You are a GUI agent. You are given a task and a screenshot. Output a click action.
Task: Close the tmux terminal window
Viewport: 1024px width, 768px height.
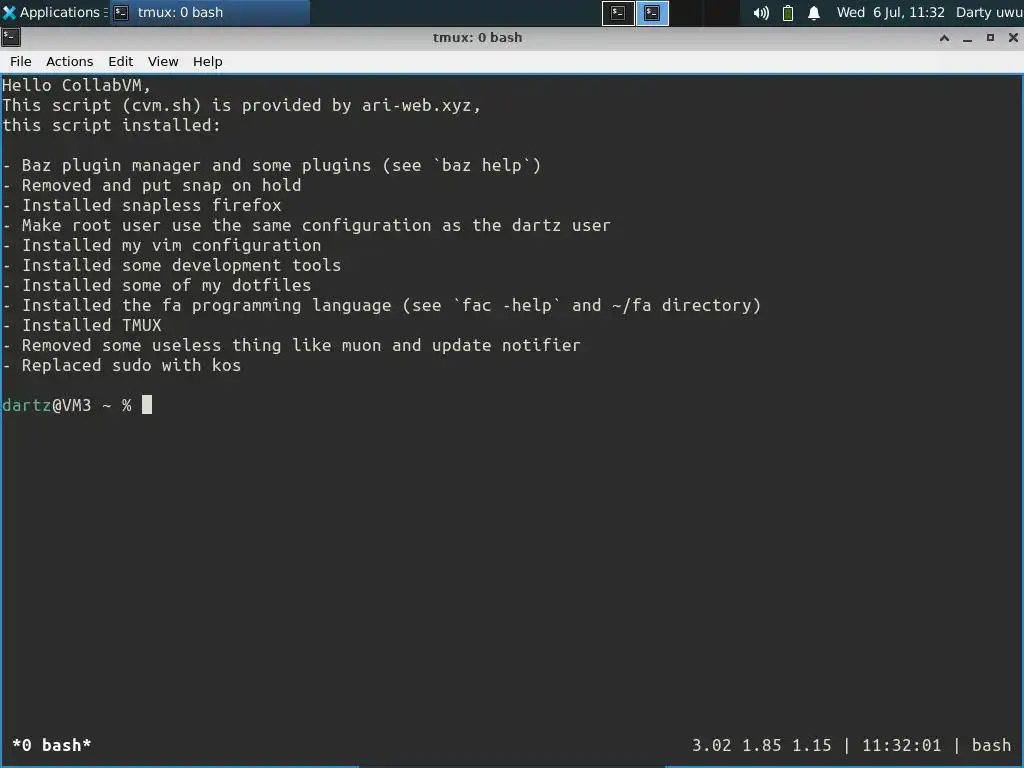click(1013, 38)
